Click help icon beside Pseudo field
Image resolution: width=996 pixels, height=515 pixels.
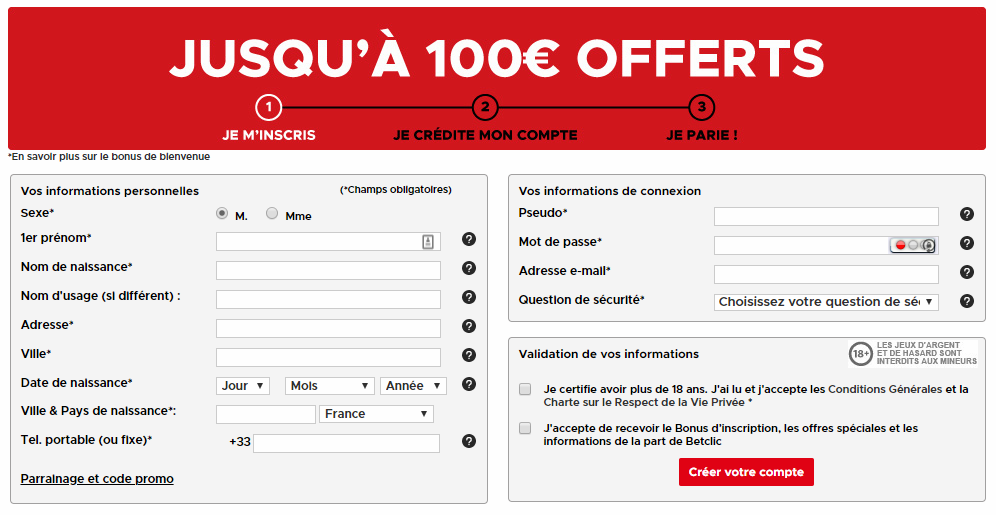tap(967, 214)
